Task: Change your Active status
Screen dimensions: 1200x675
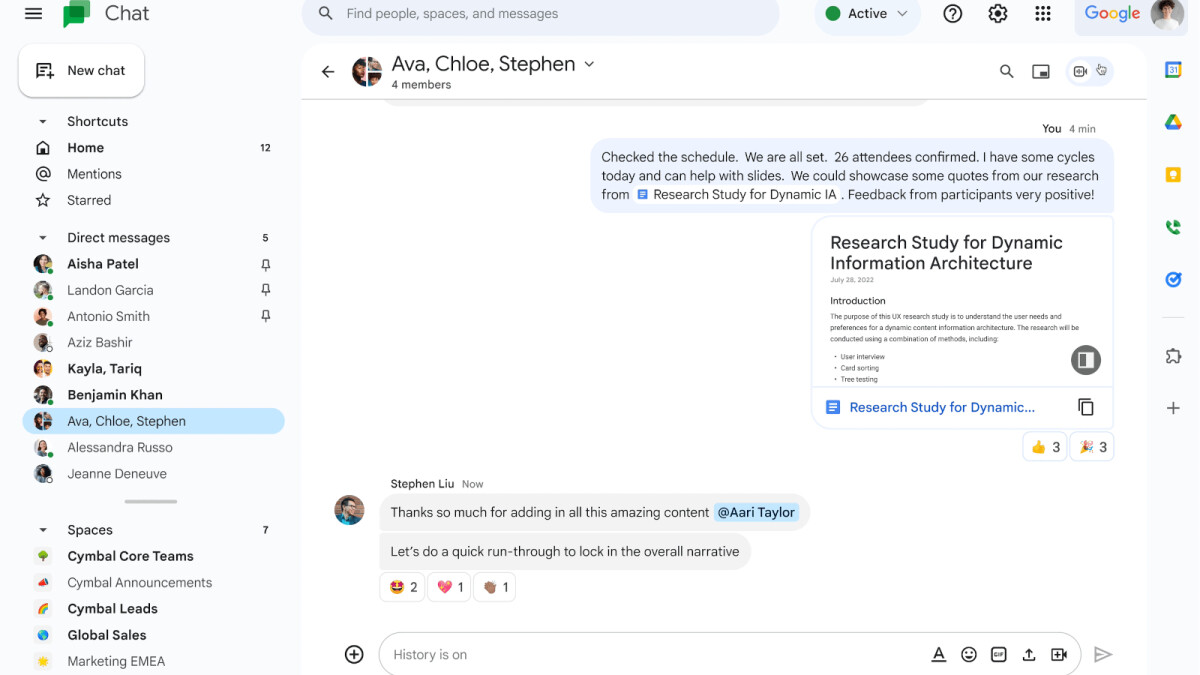Action: (866, 14)
